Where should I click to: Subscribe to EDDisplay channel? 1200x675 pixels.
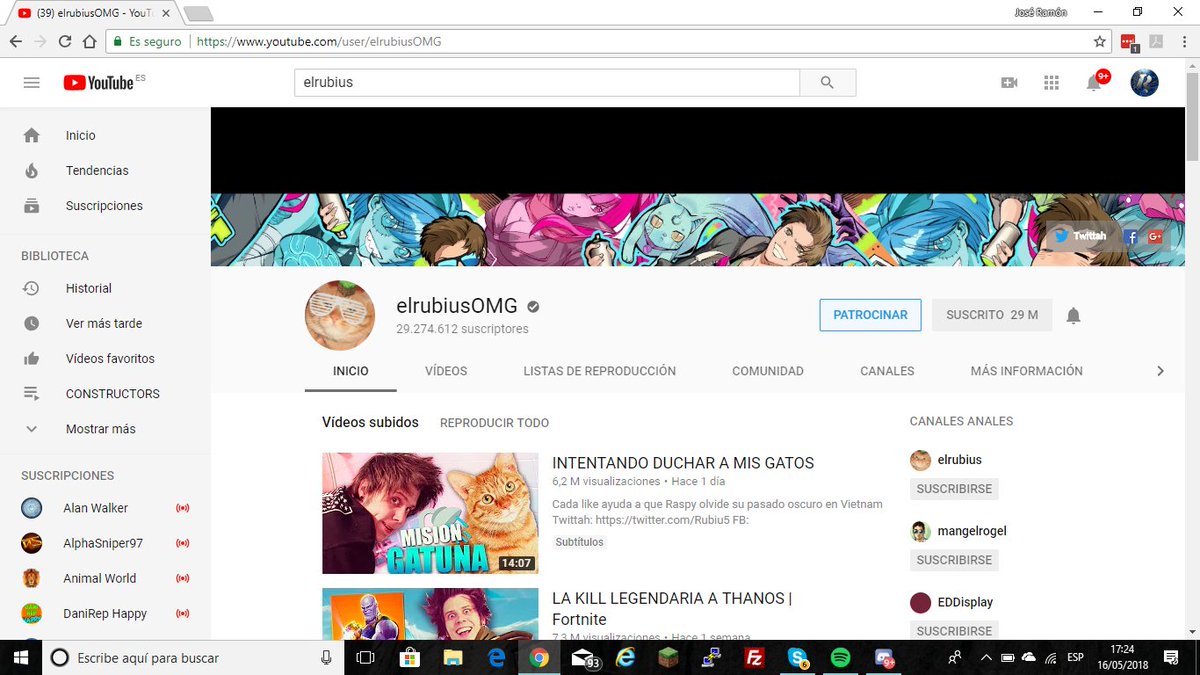pyautogui.click(x=954, y=631)
